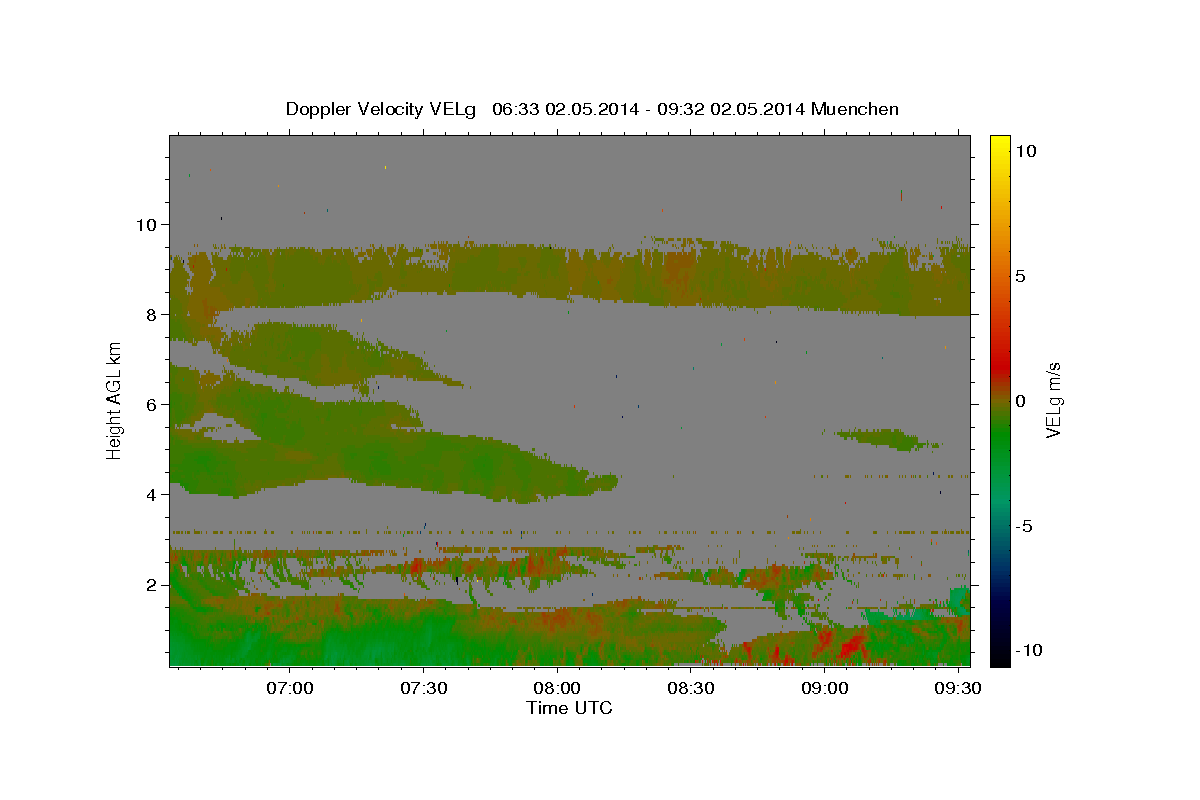Click the colorbar value 10 label
Screen dimensions: 1200x800
[1027, 150]
